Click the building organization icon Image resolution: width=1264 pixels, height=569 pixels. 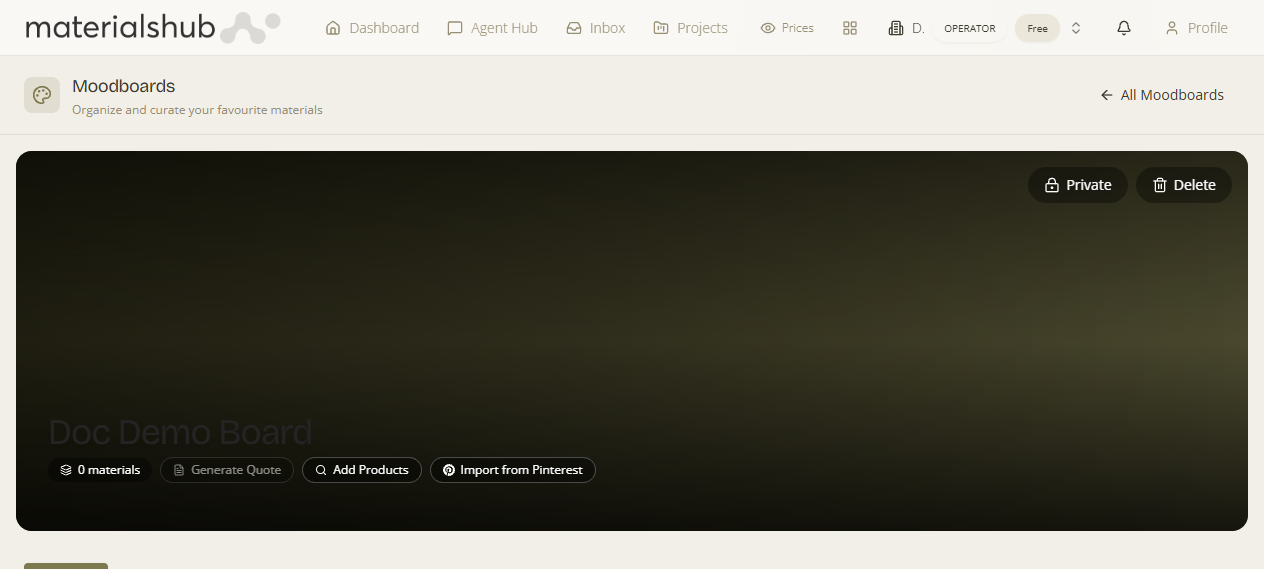pos(896,28)
